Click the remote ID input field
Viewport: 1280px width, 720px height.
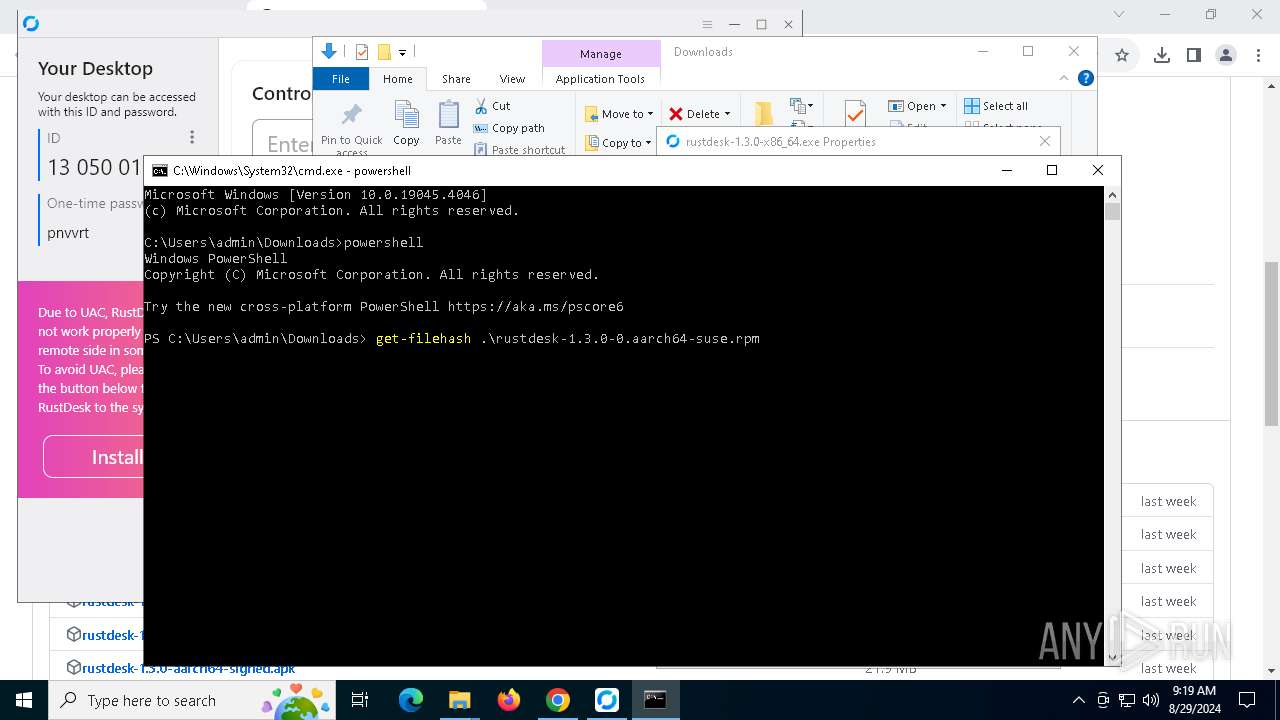pyautogui.click(x=282, y=144)
